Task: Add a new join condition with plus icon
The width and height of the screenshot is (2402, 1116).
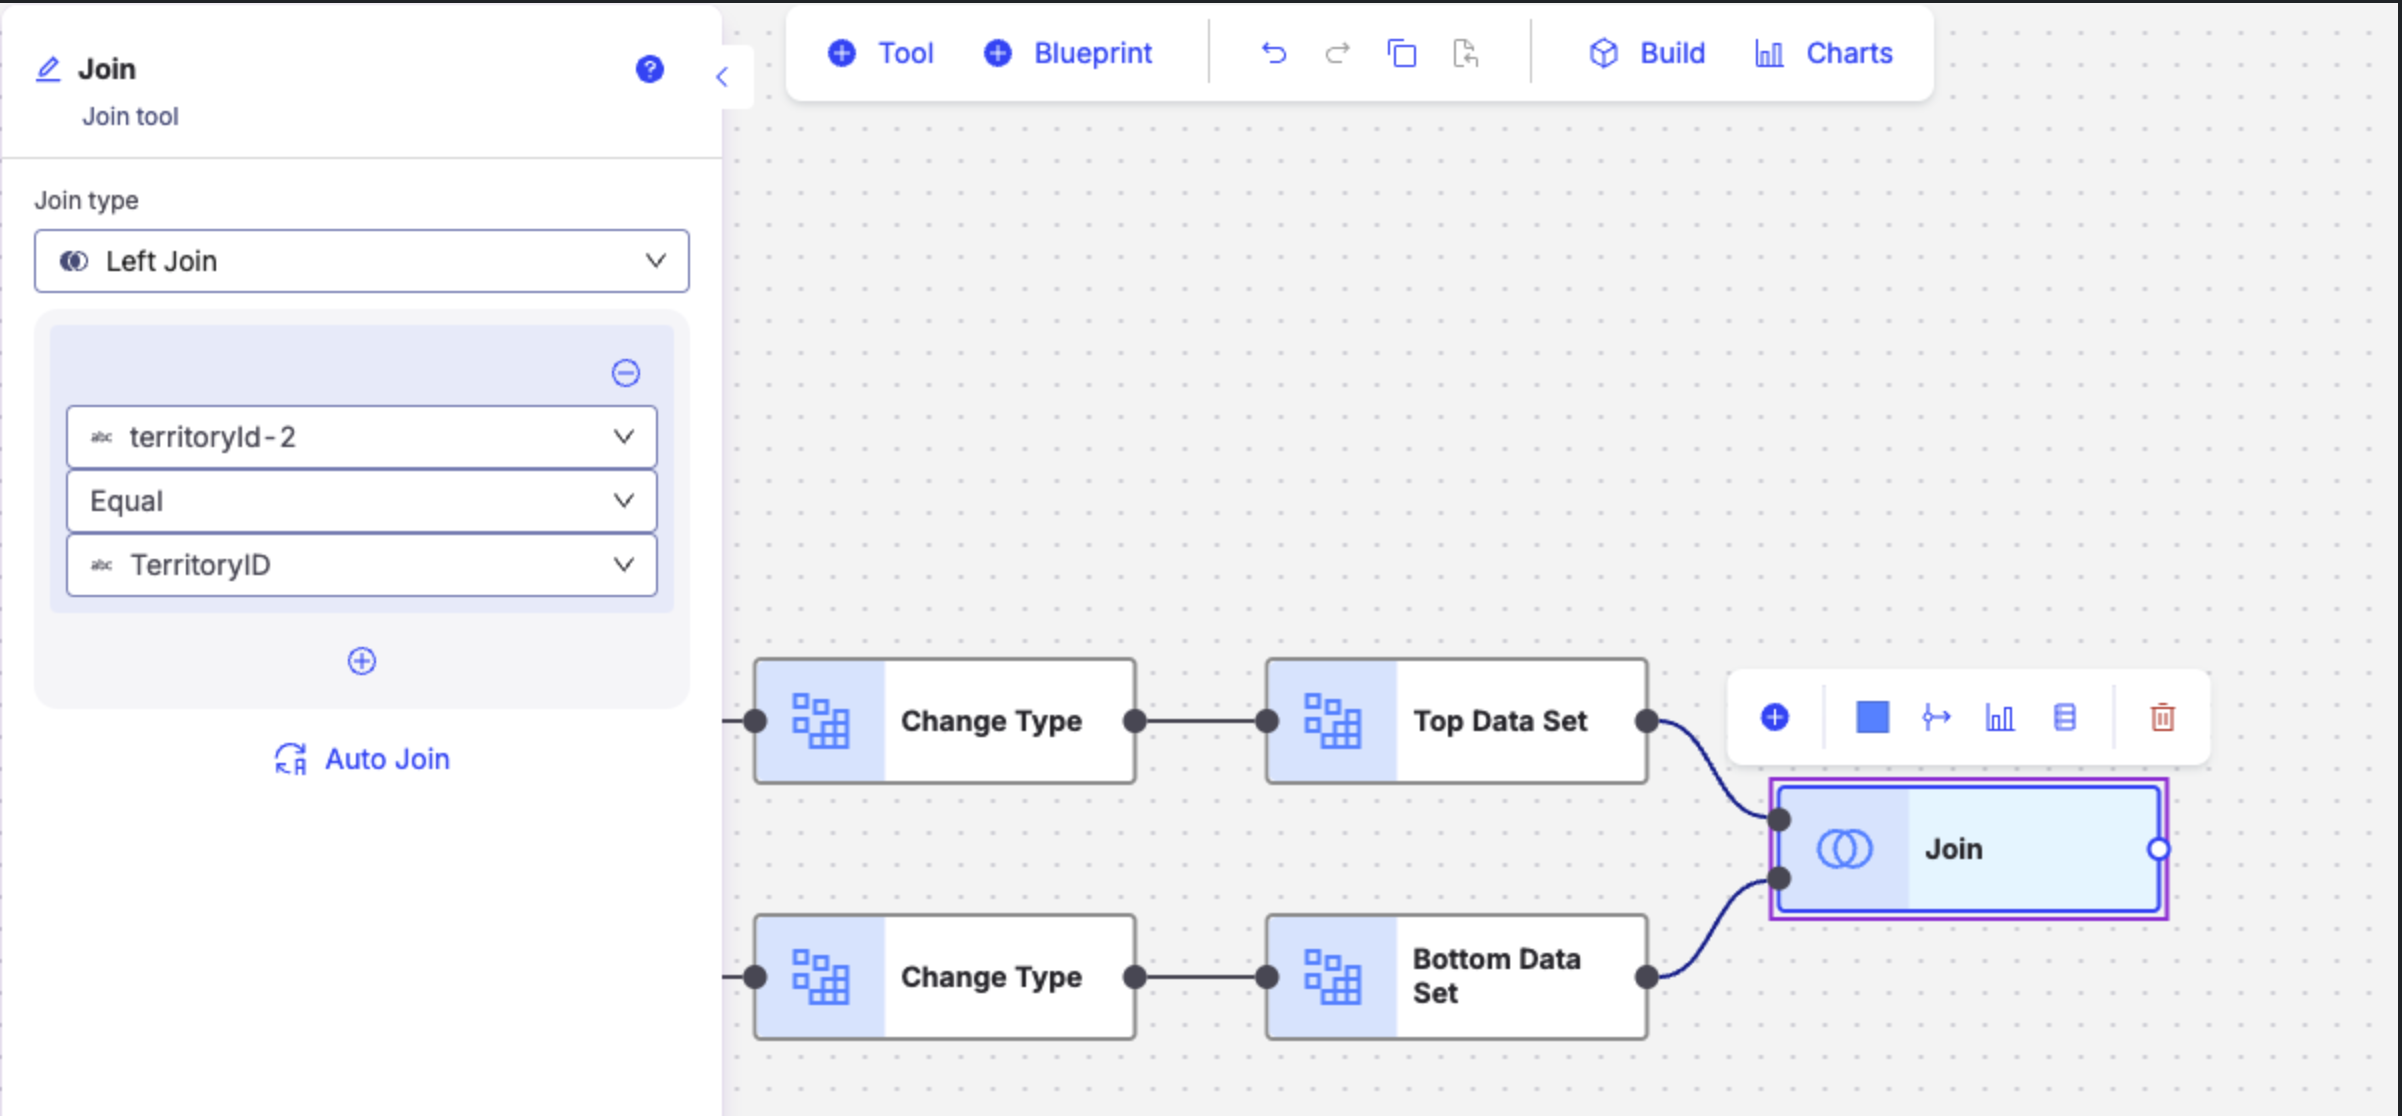Action: tap(362, 661)
